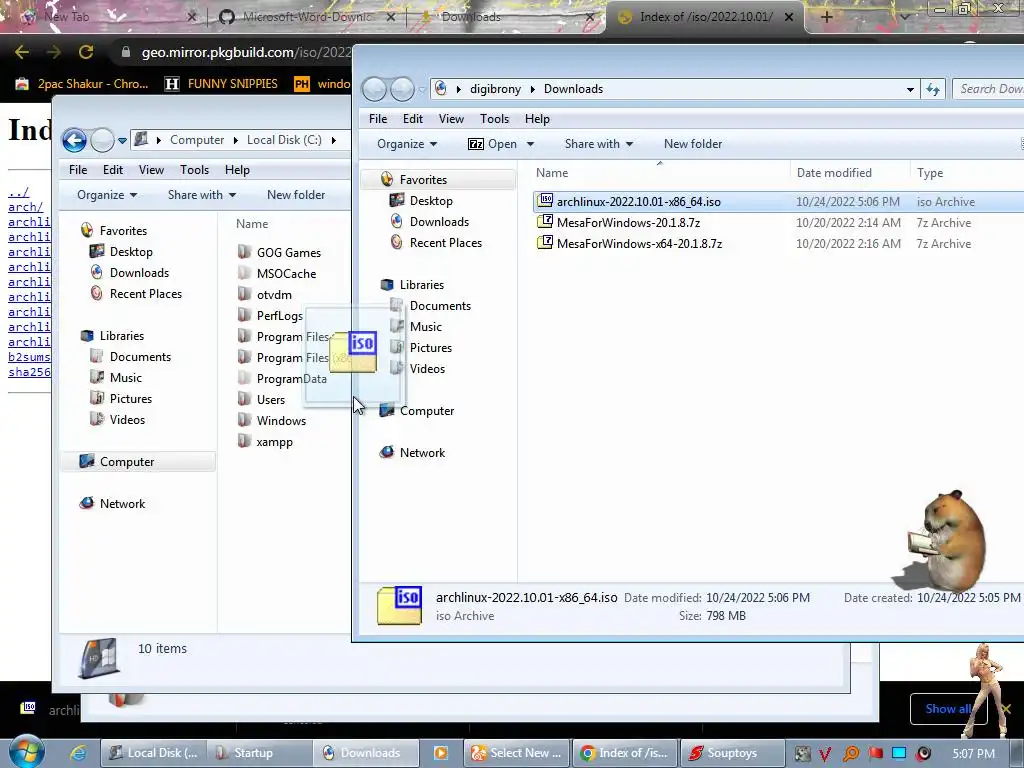The width and height of the screenshot is (1024, 768).
Task: Click Chrome address bar URL
Action: 246,52
